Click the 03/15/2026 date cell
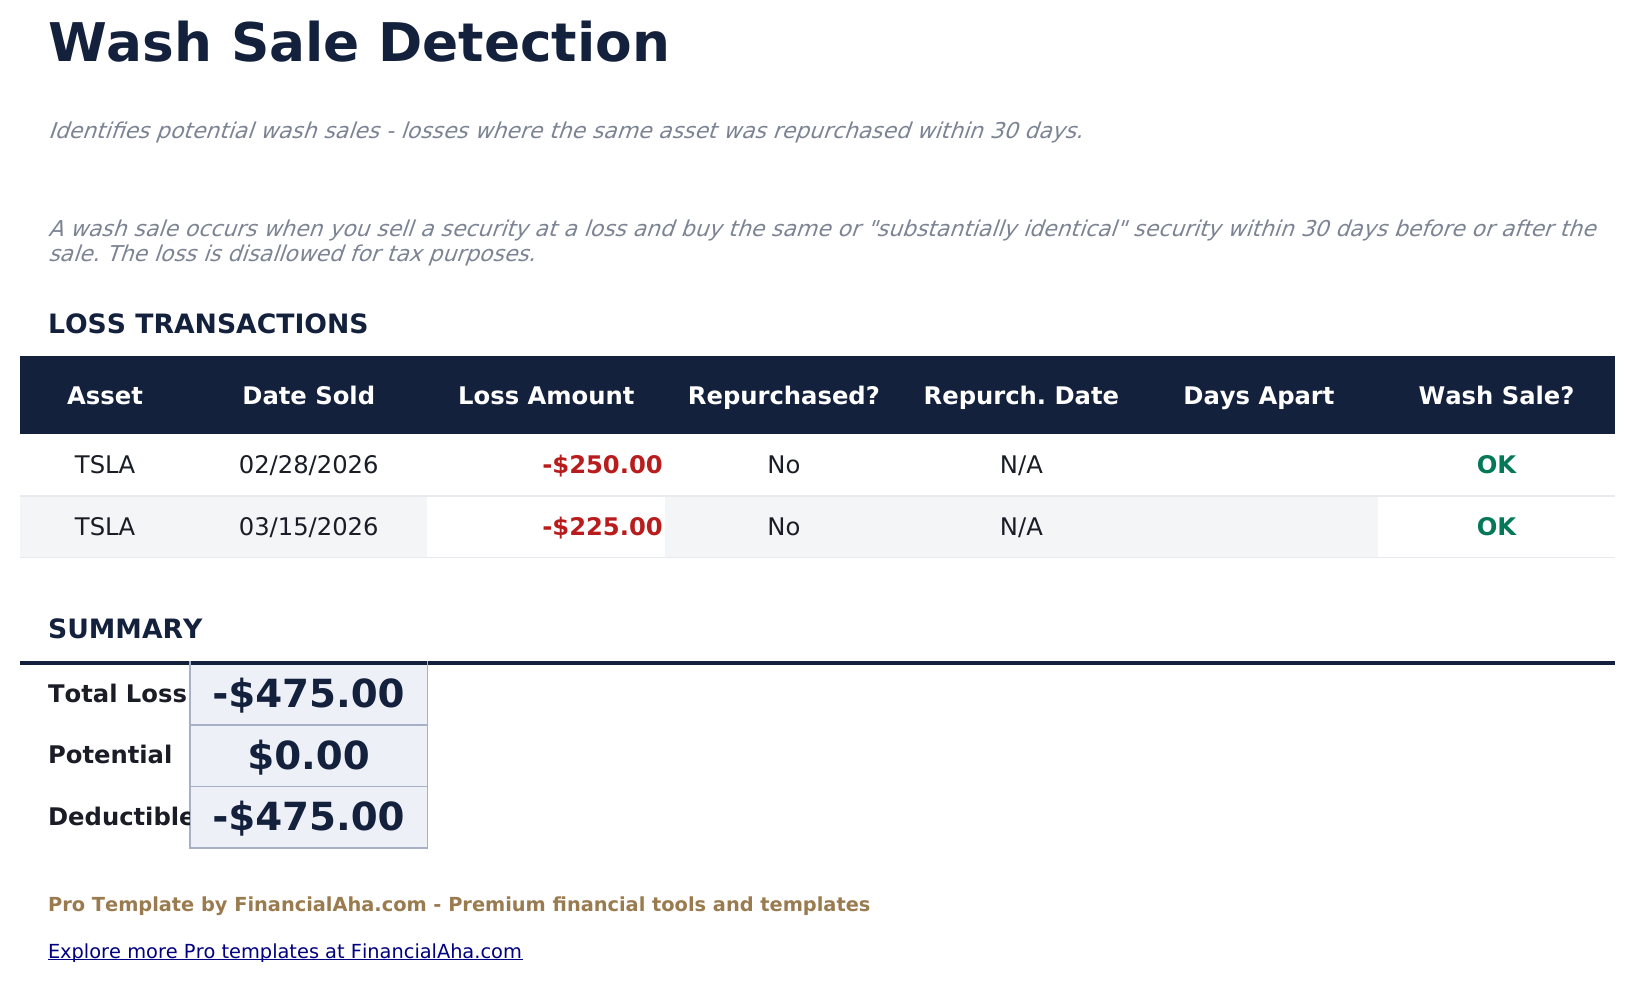 307,527
